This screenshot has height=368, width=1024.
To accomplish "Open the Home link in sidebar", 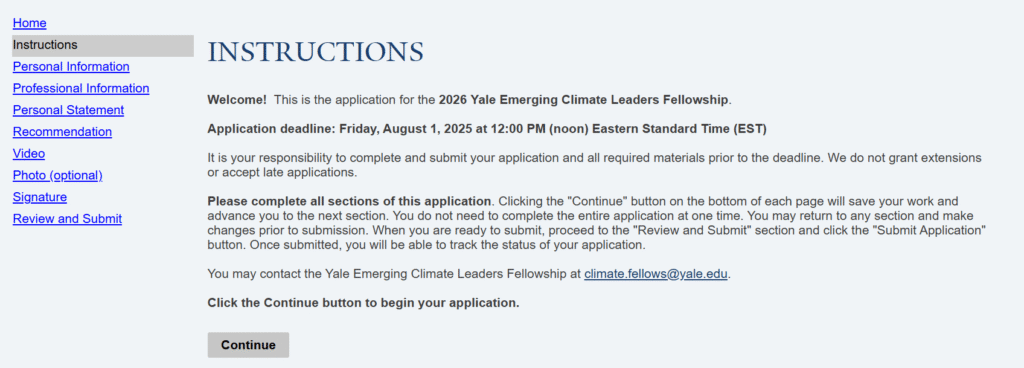I will point(29,23).
